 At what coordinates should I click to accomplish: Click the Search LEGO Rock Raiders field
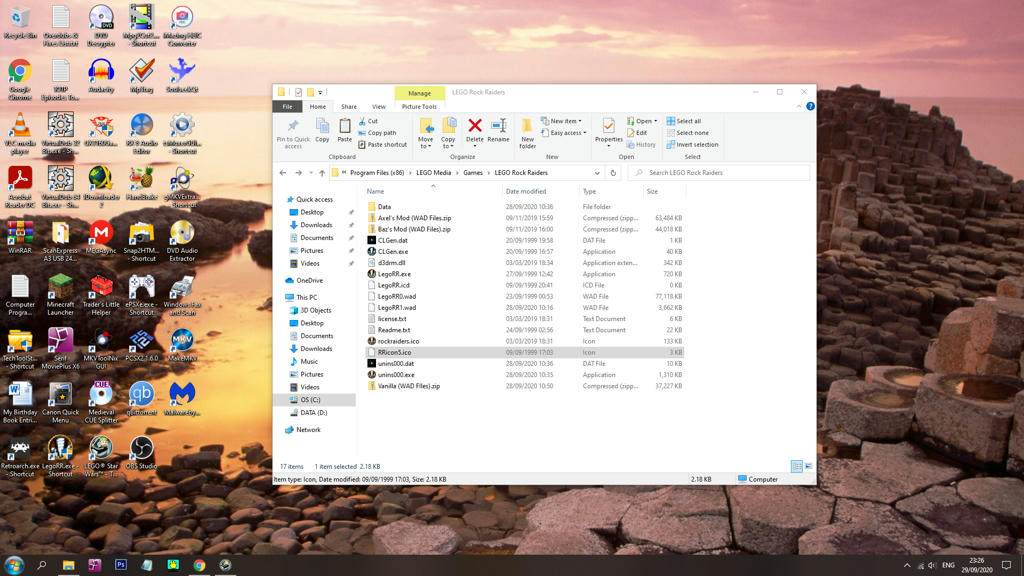pos(718,173)
